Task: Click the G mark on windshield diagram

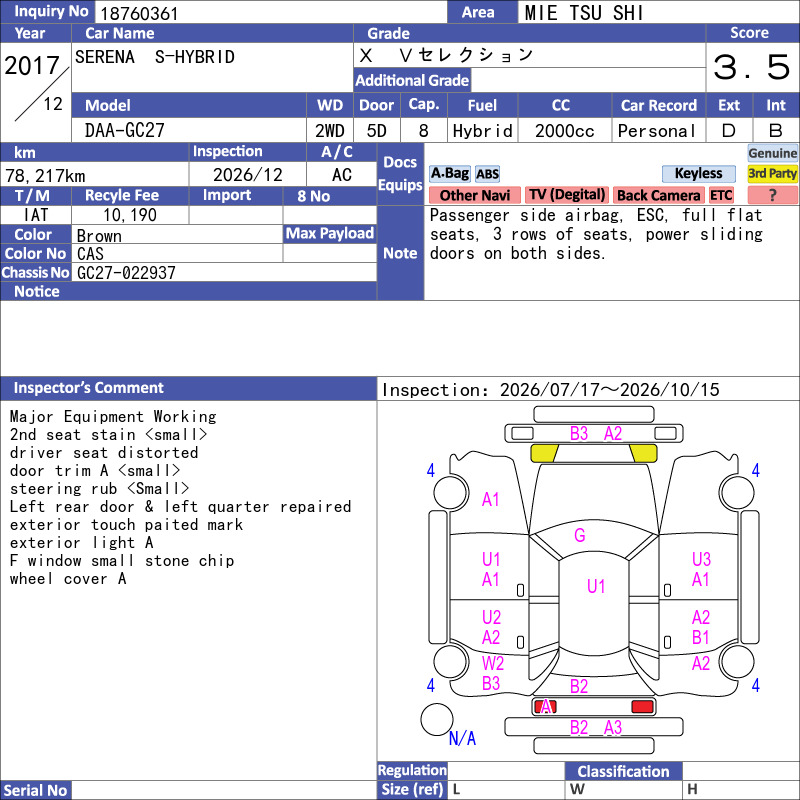Action: pos(580,535)
